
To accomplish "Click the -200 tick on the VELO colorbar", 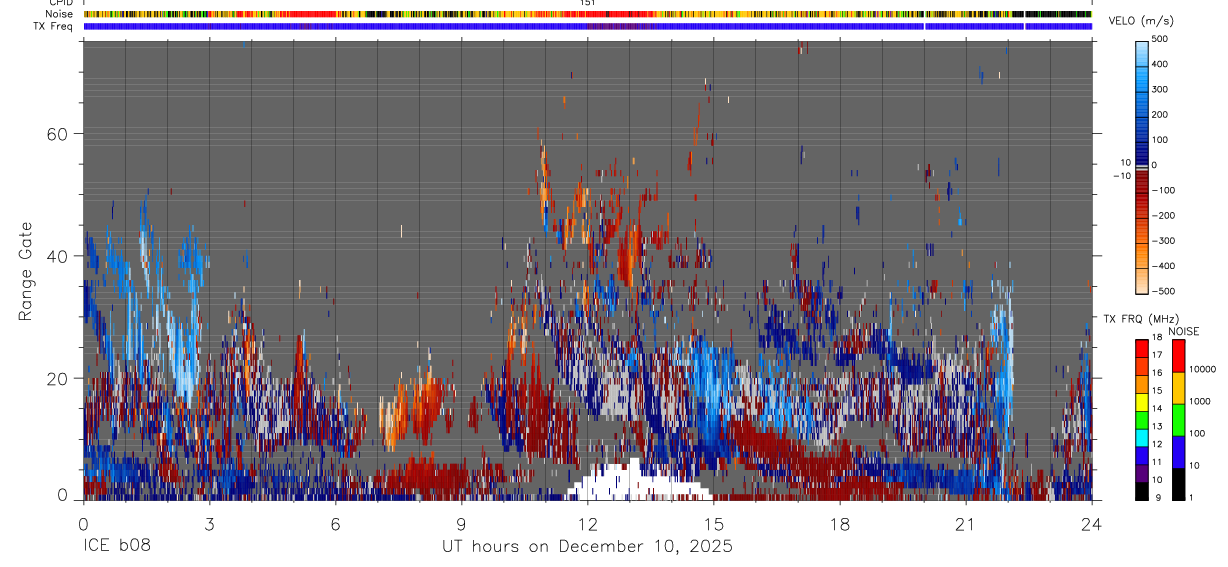I will [x=1162, y=216].
